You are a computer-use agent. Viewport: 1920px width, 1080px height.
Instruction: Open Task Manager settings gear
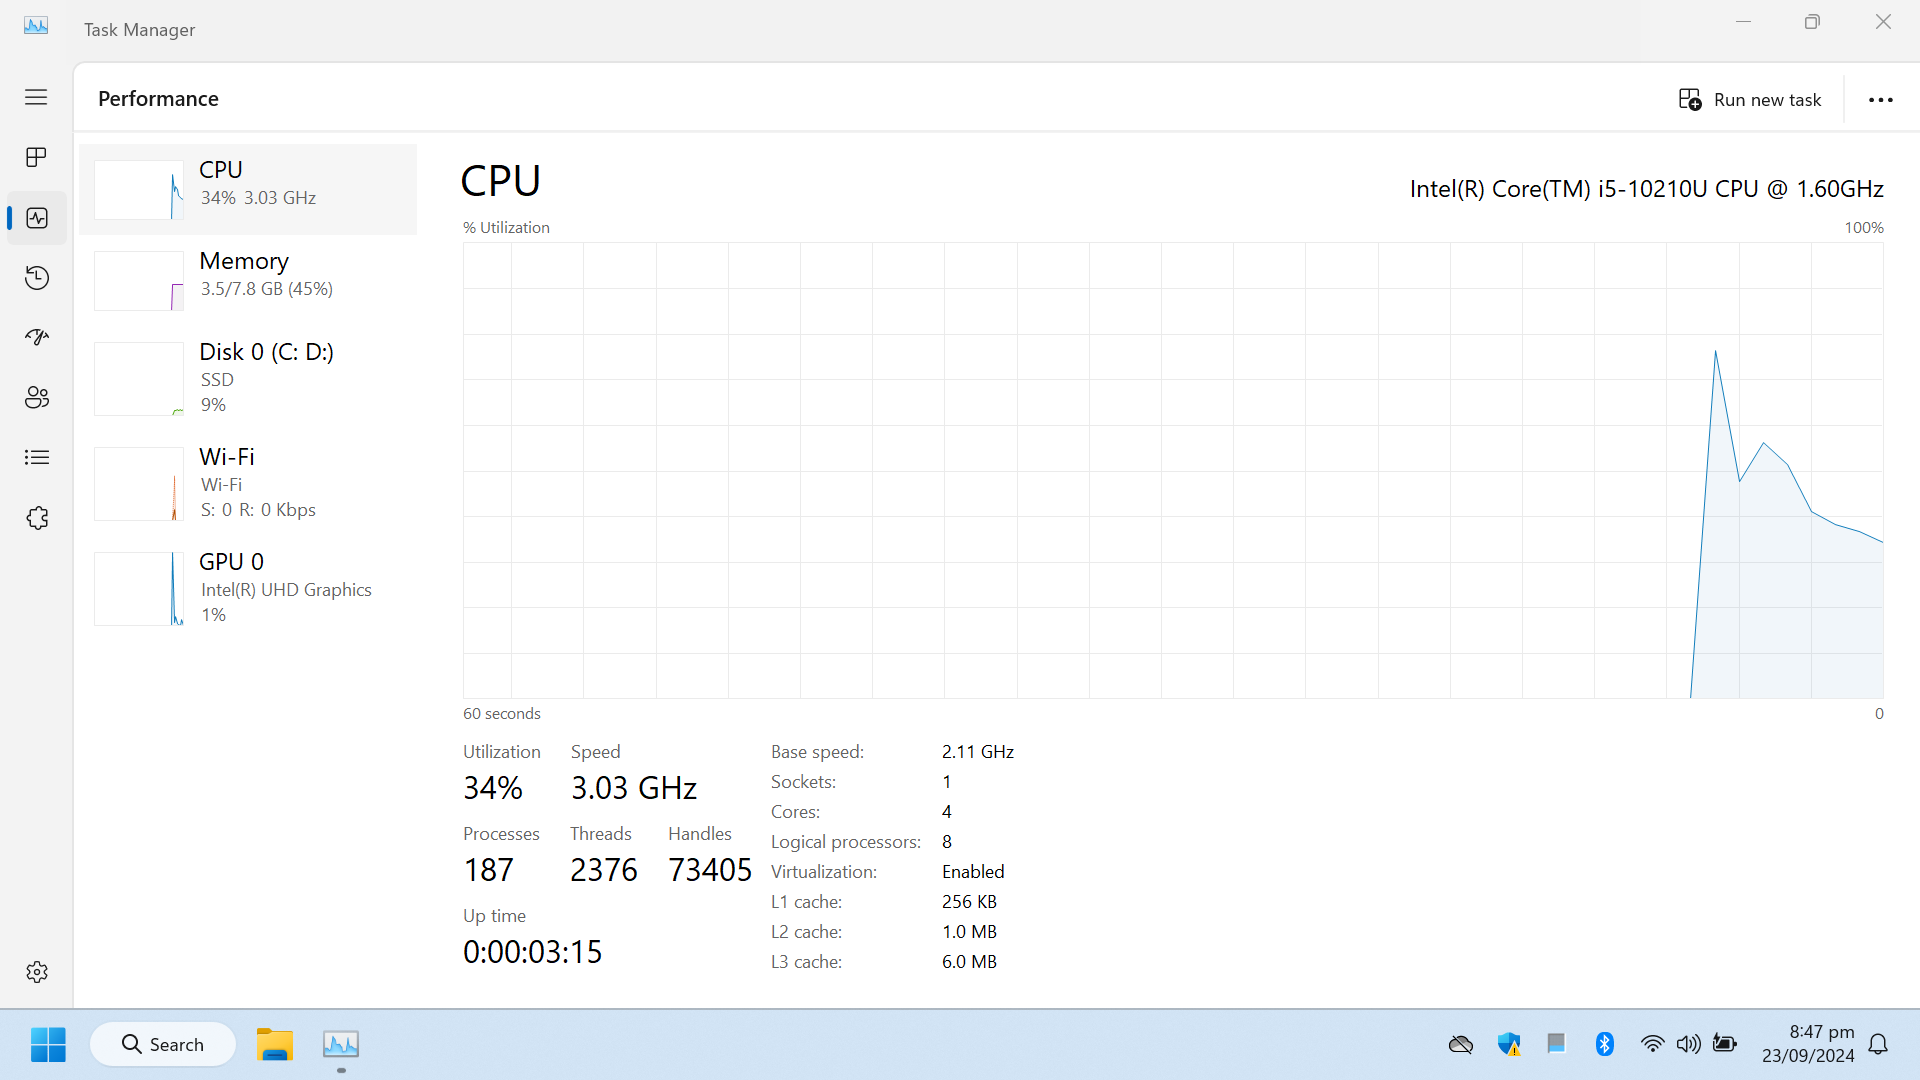37,972
